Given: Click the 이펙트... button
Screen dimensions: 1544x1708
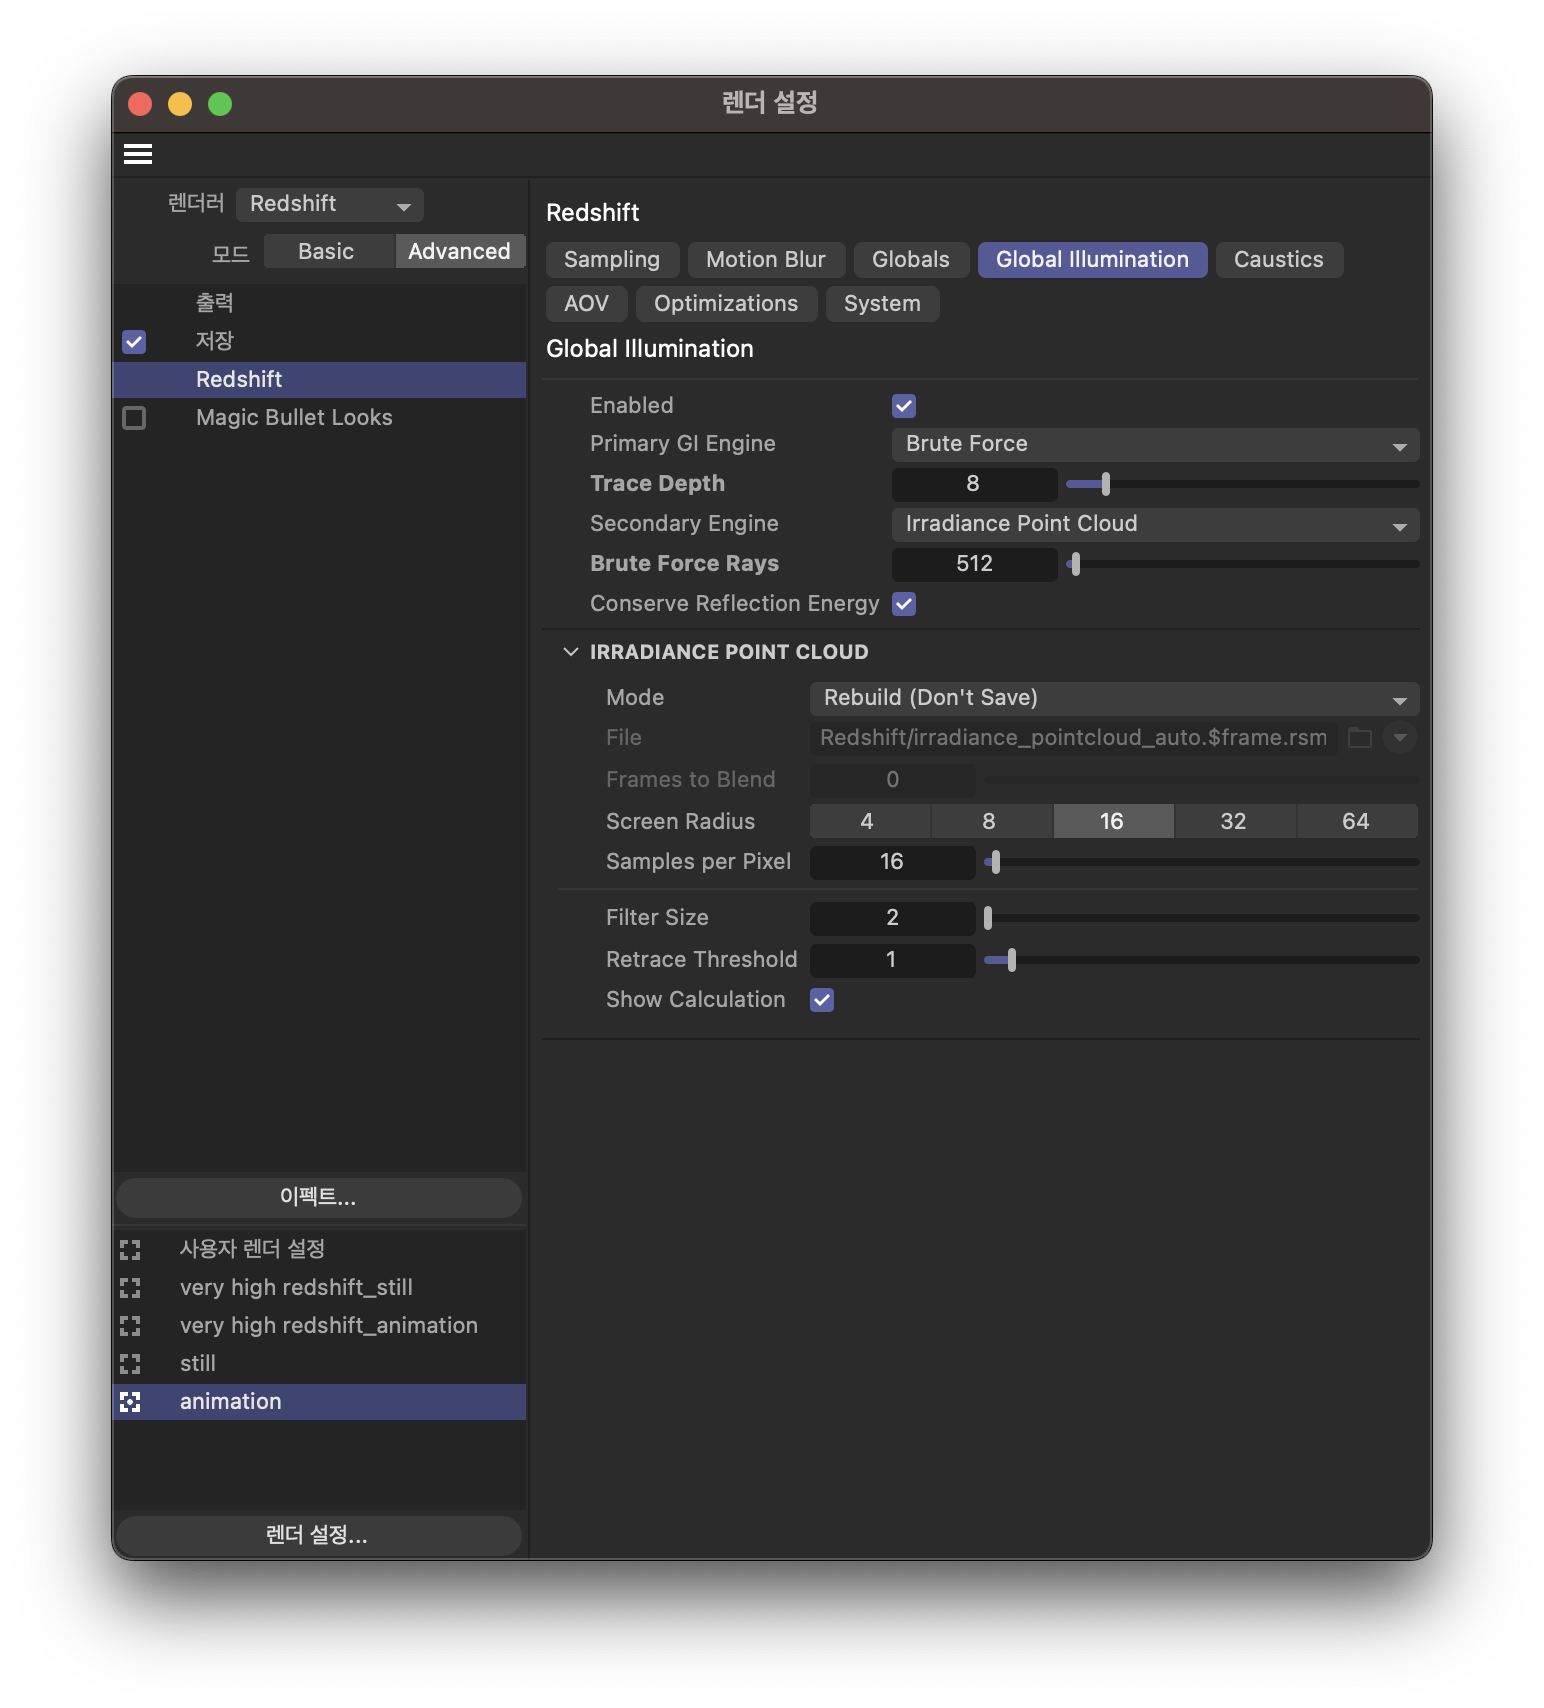Looking at the screenshot, I should 319,1197.
